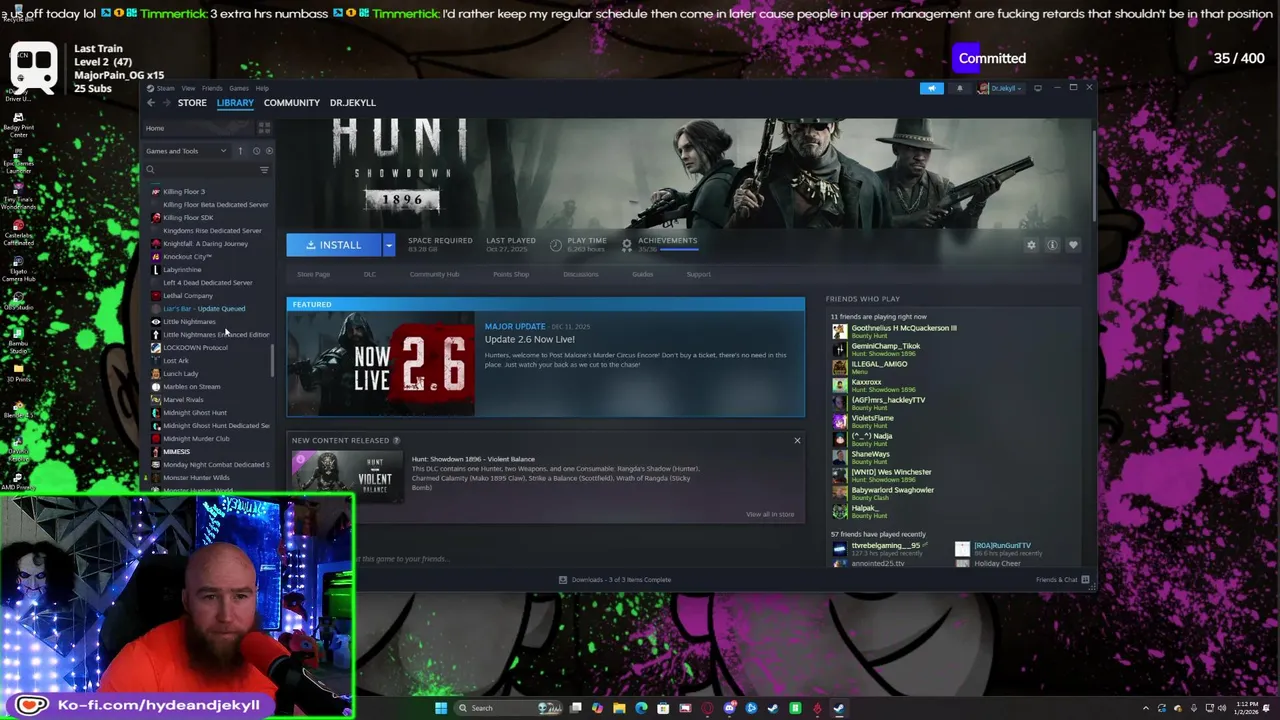Select Knockout City in library

point(187,256)
